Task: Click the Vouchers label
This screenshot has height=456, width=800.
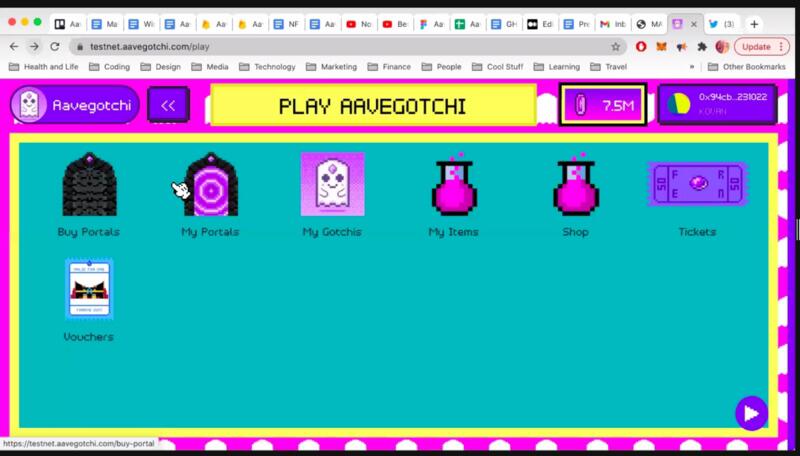Action: click(89, 337)
